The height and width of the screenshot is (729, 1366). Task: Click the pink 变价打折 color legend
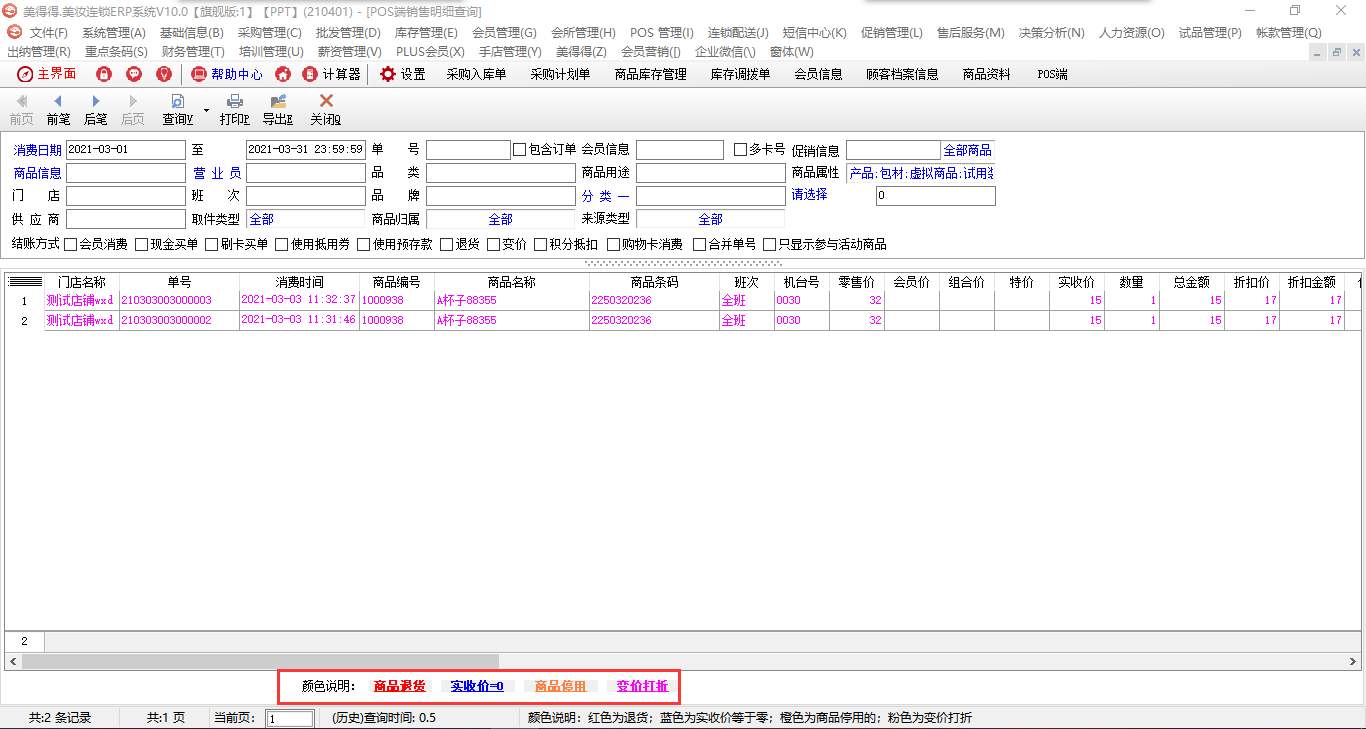642,686
